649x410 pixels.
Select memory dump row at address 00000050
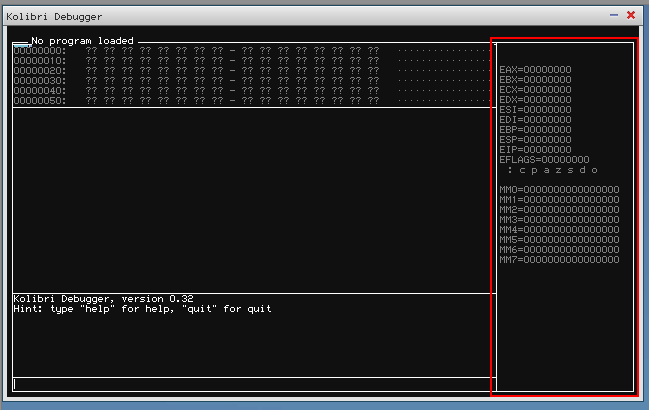(x=200, y=100)
